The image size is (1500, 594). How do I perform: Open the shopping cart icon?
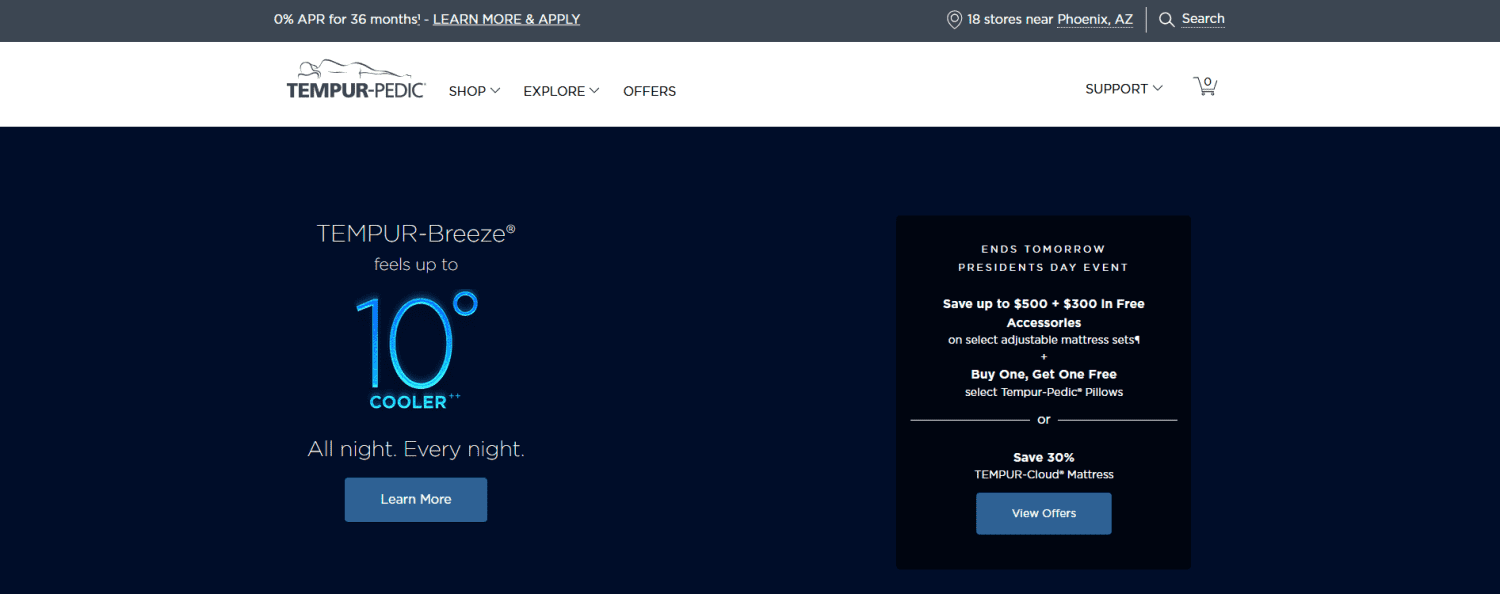pyautogui.click(x=1205, y=86)
